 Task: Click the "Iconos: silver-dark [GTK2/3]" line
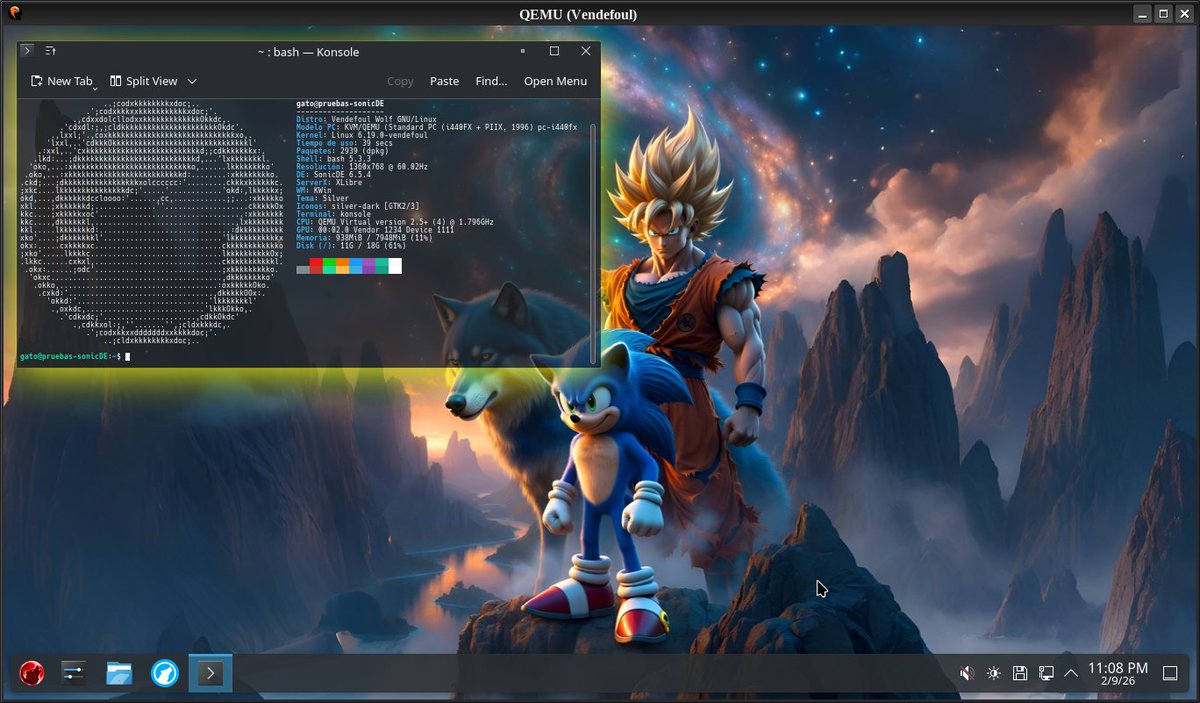[358, 207]
